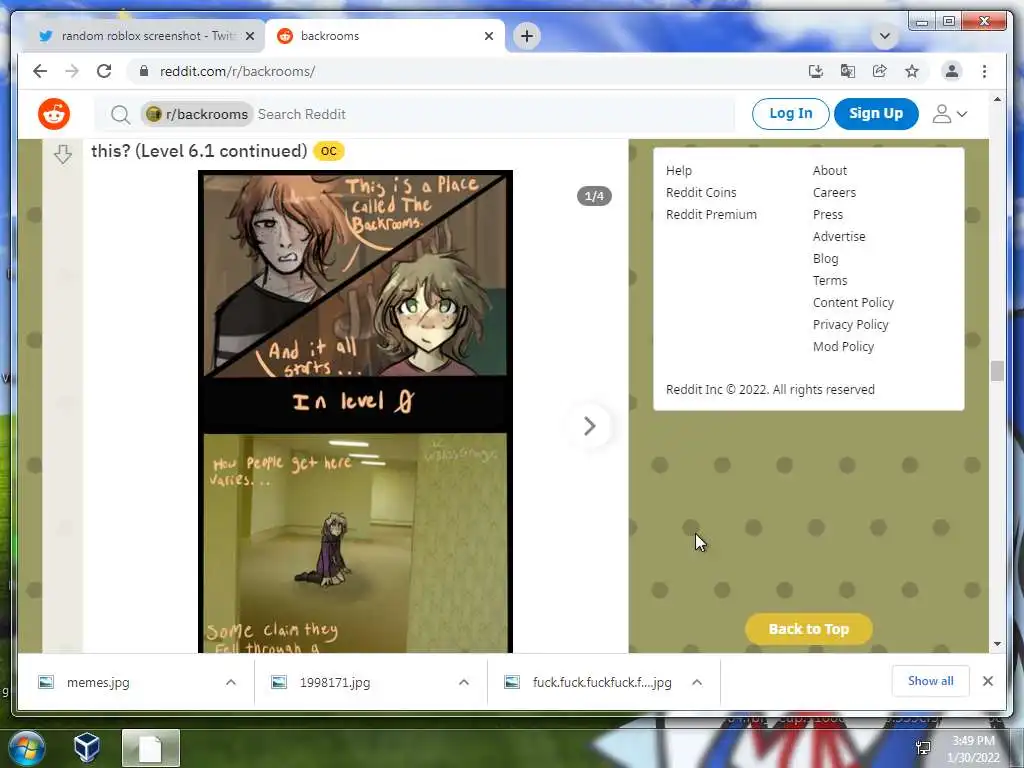Expand options for the fuck.fuck download
The width and height of the screenshot is (1024, 768).
[697, 682]
